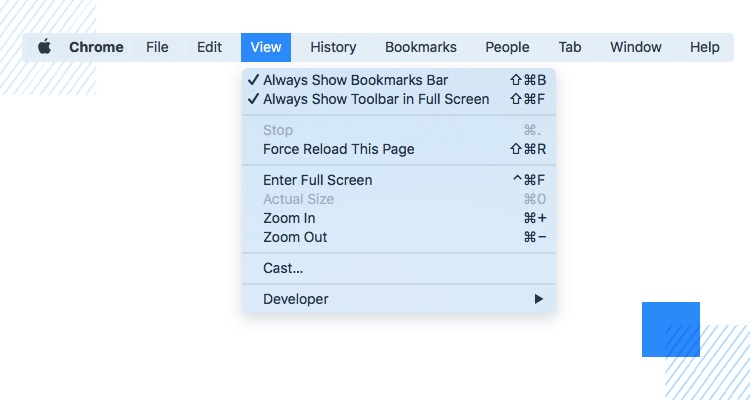750x400 pixels.
Task: Open the Window menu
Action: (636, 47)
